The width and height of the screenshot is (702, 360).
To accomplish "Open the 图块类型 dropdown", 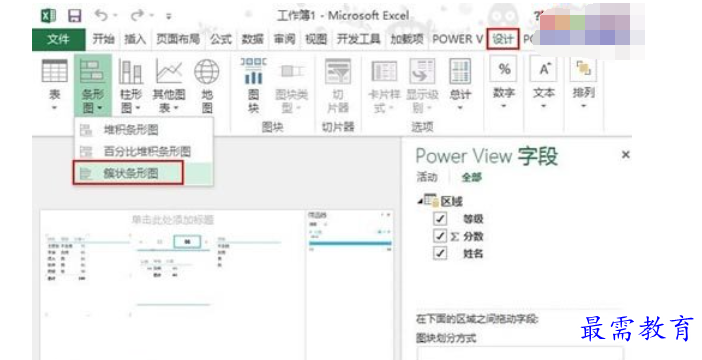I will click(x=291, y=85).
